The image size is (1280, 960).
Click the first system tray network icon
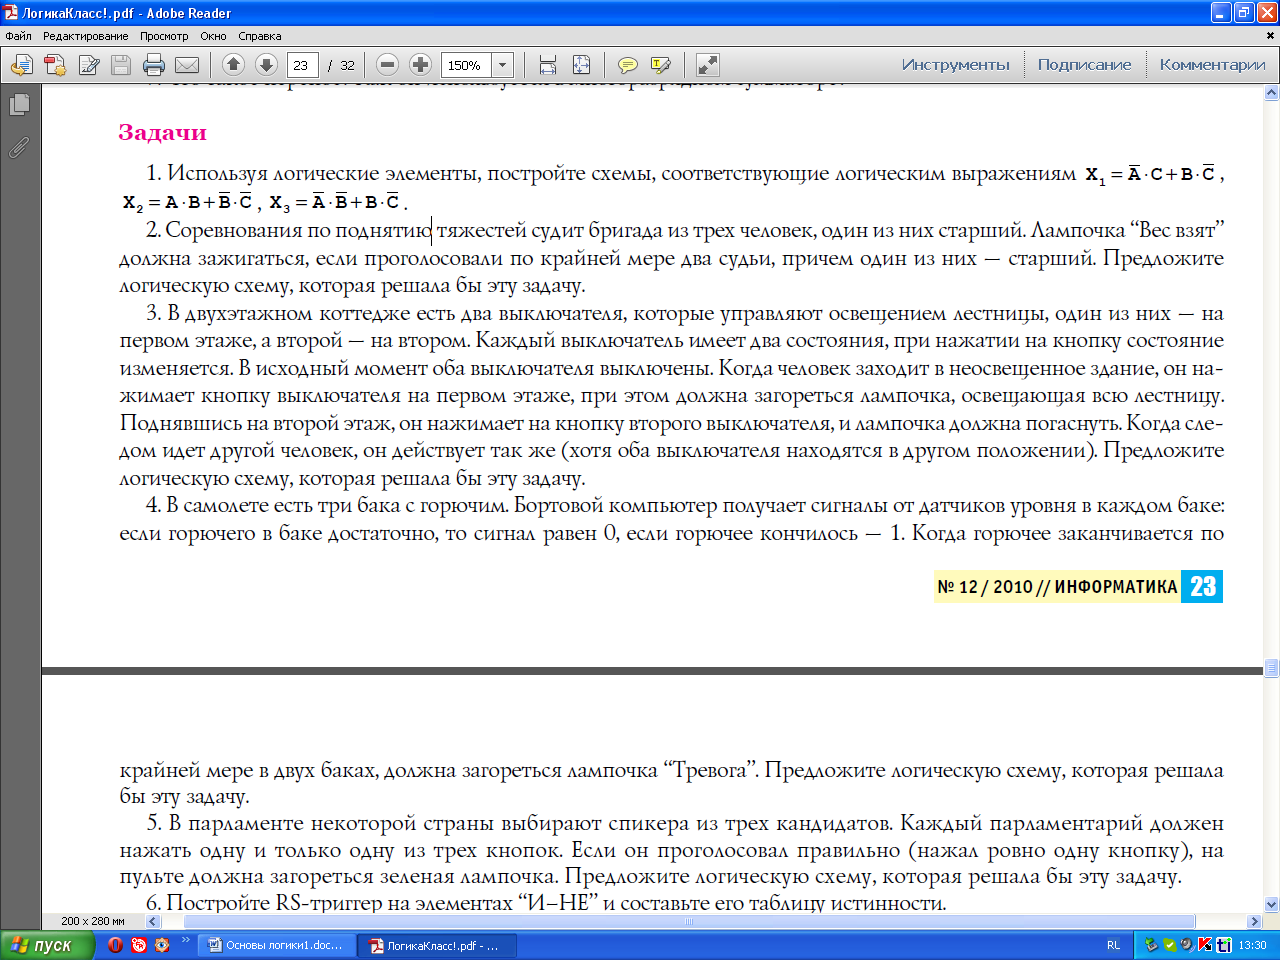(1151, 945)
